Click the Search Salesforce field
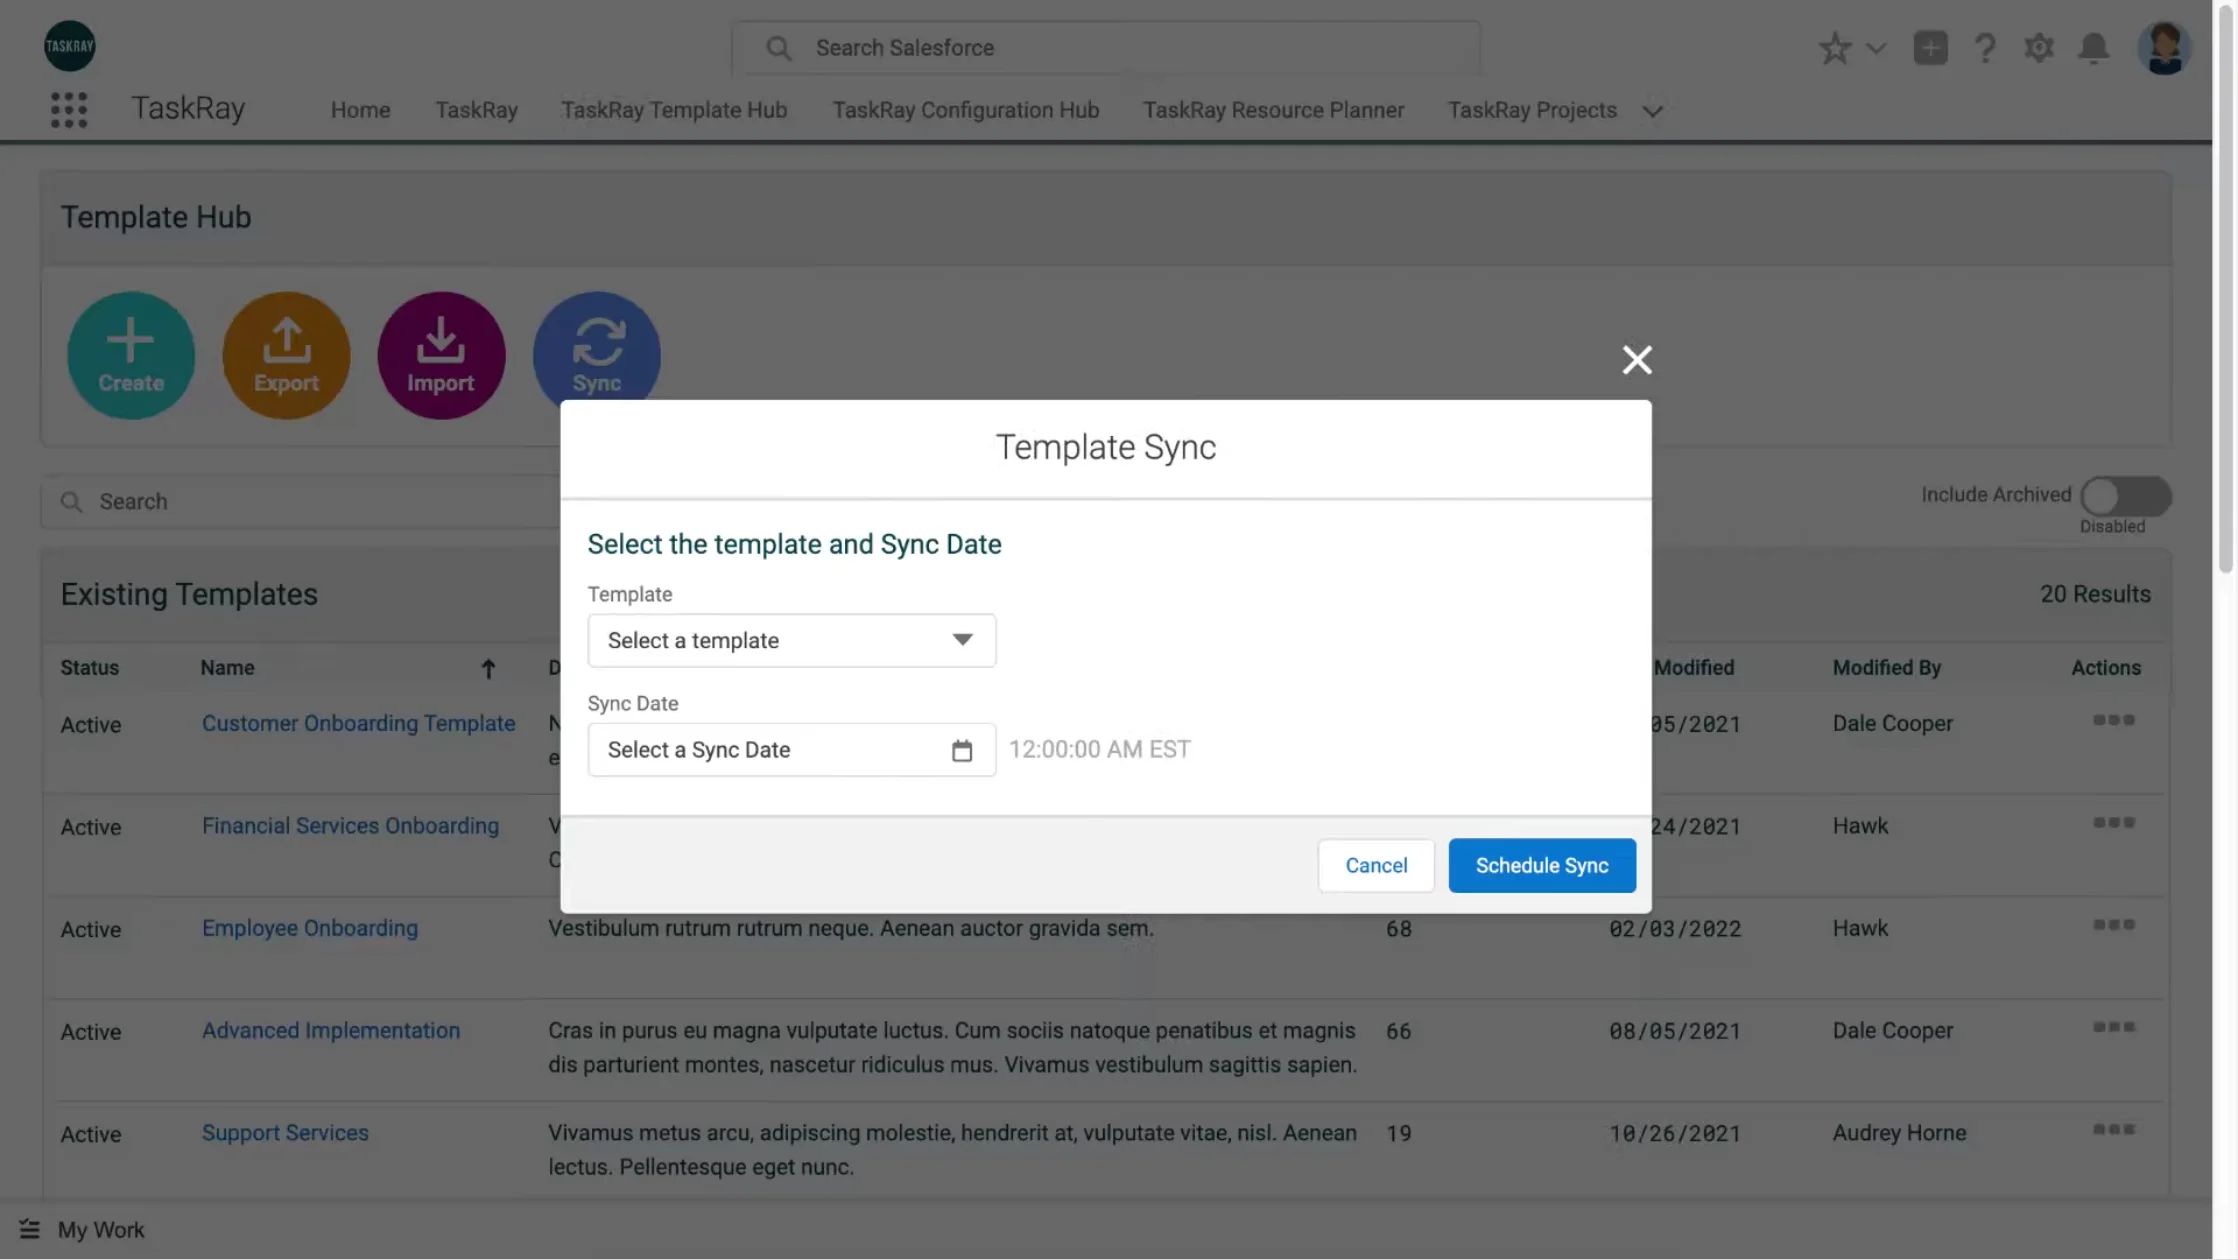Screen dimensions: 2238x1260 [1106, 48]
